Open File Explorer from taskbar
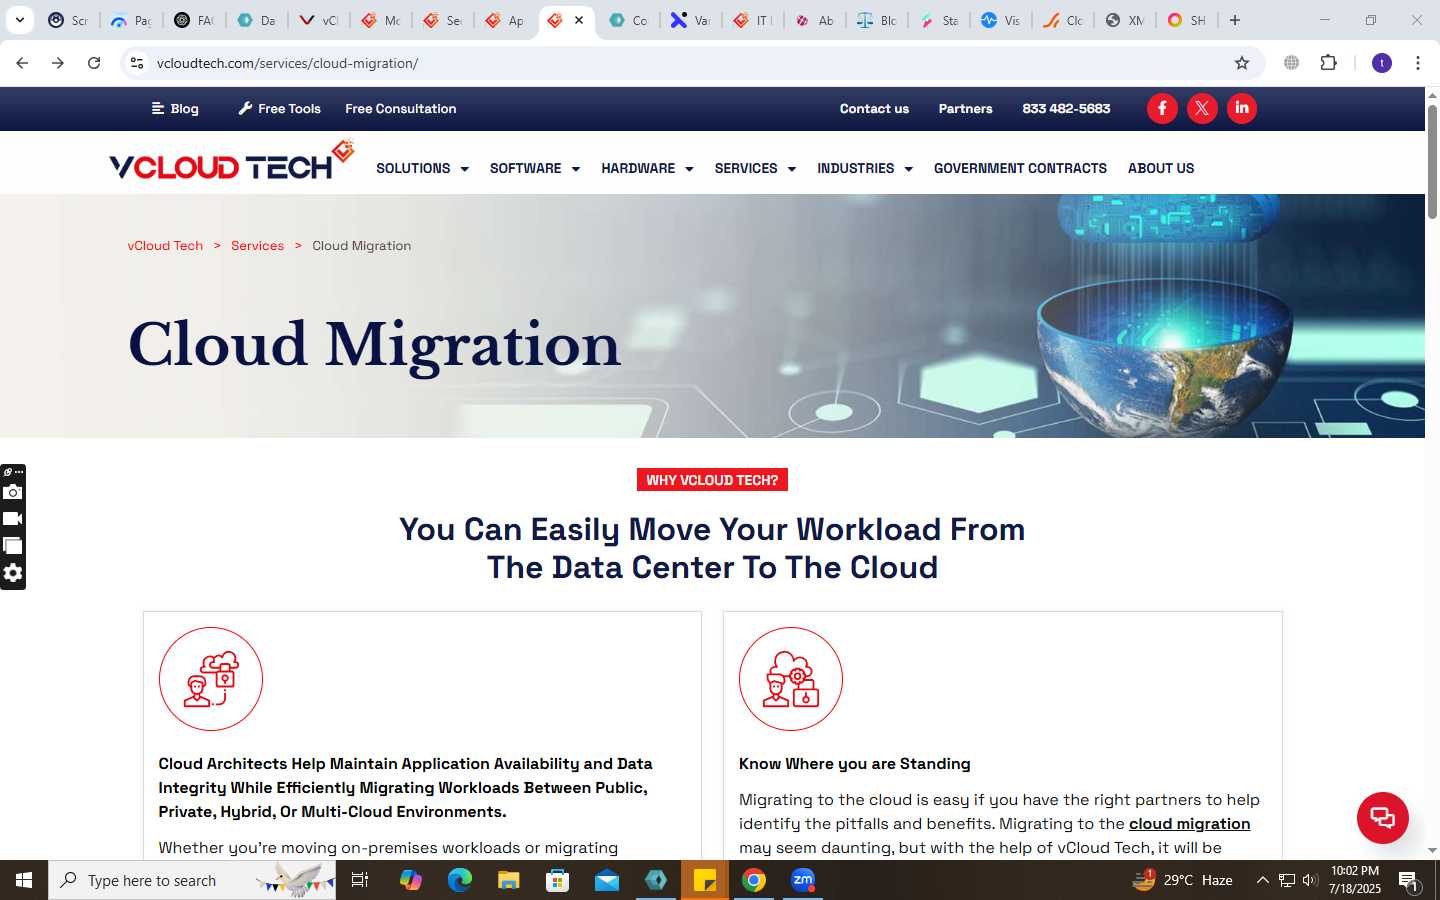The height and width of the screenshot is (900, 1440). click(508, 880)
